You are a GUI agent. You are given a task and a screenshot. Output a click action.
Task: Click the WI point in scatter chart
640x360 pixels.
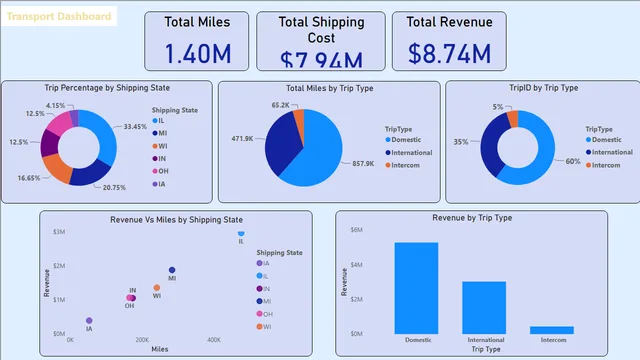[x=157, y=288]
